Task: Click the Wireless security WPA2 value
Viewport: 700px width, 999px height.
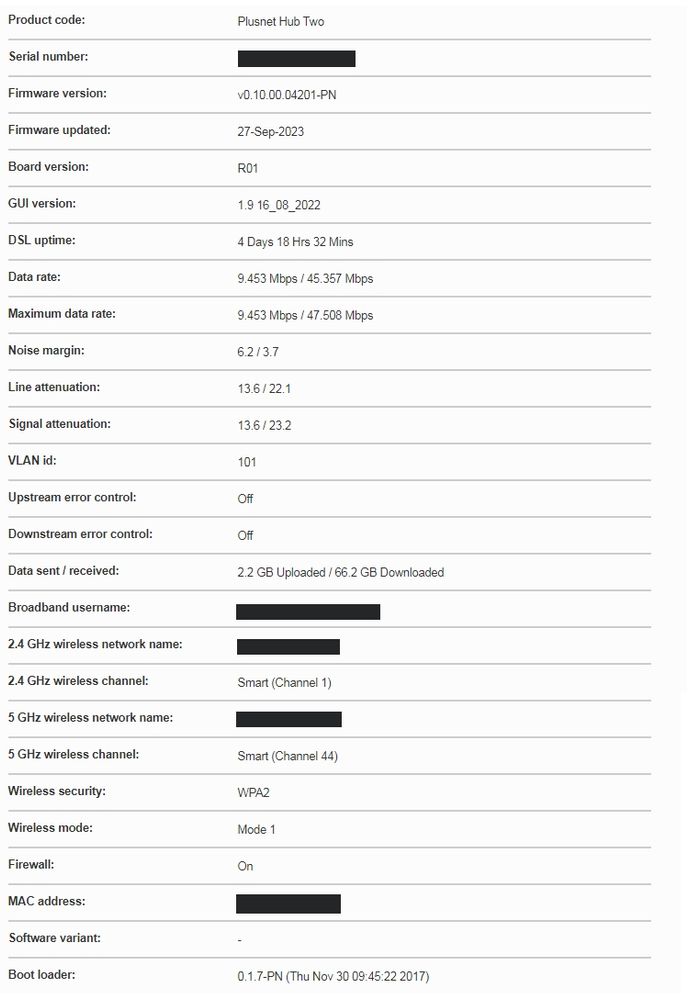Action: click(x=254, y=793)
